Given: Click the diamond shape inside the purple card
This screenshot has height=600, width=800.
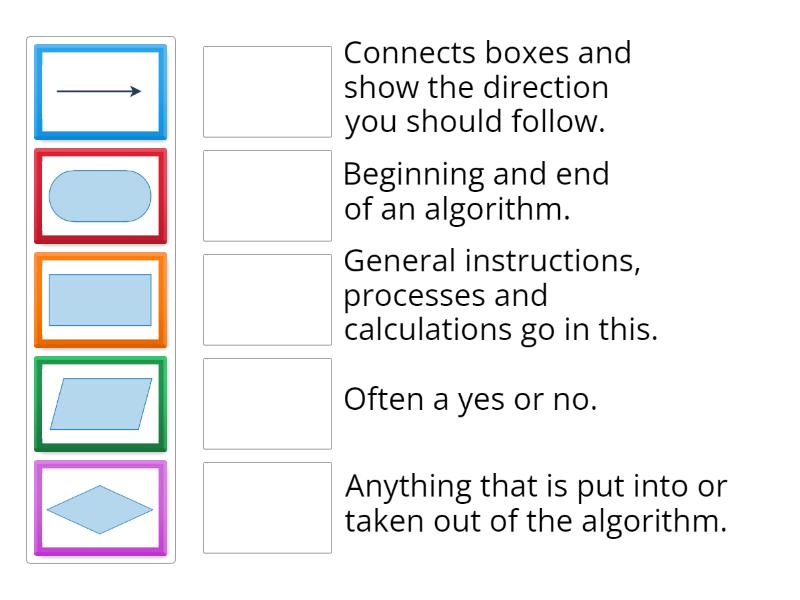Looking at the screenshot, I should tap(100, 510).
